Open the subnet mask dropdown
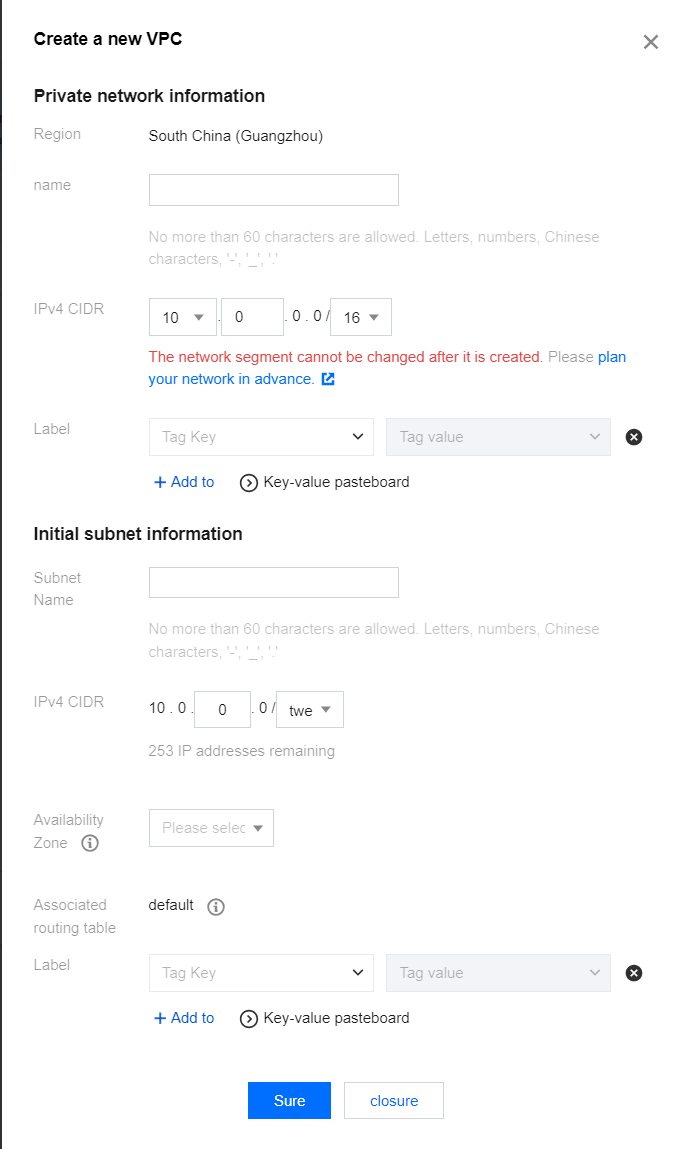690x1149 pixels. click(x=310, y=710)
